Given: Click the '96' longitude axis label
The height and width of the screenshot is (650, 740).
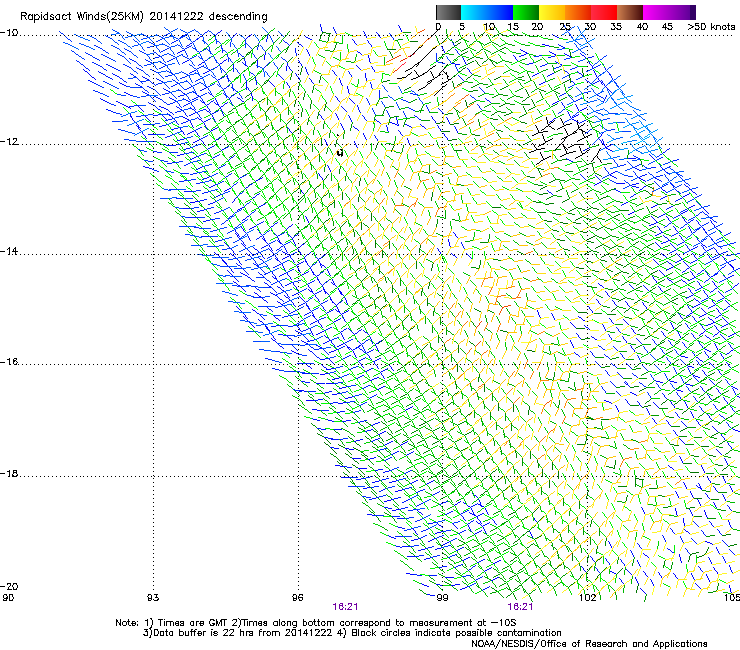Looking at the screenshot, I should pyautogui.click(x=297, y=598).
